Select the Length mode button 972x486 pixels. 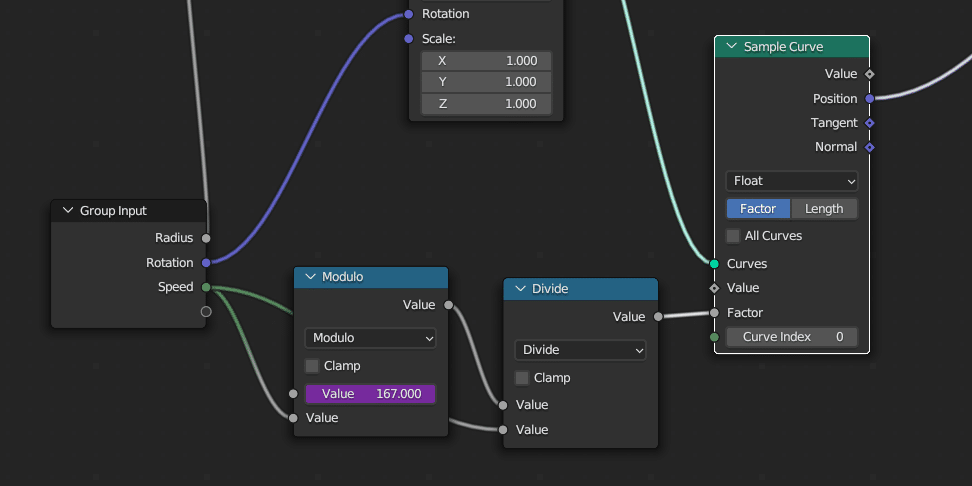click(x=824, y=209)
